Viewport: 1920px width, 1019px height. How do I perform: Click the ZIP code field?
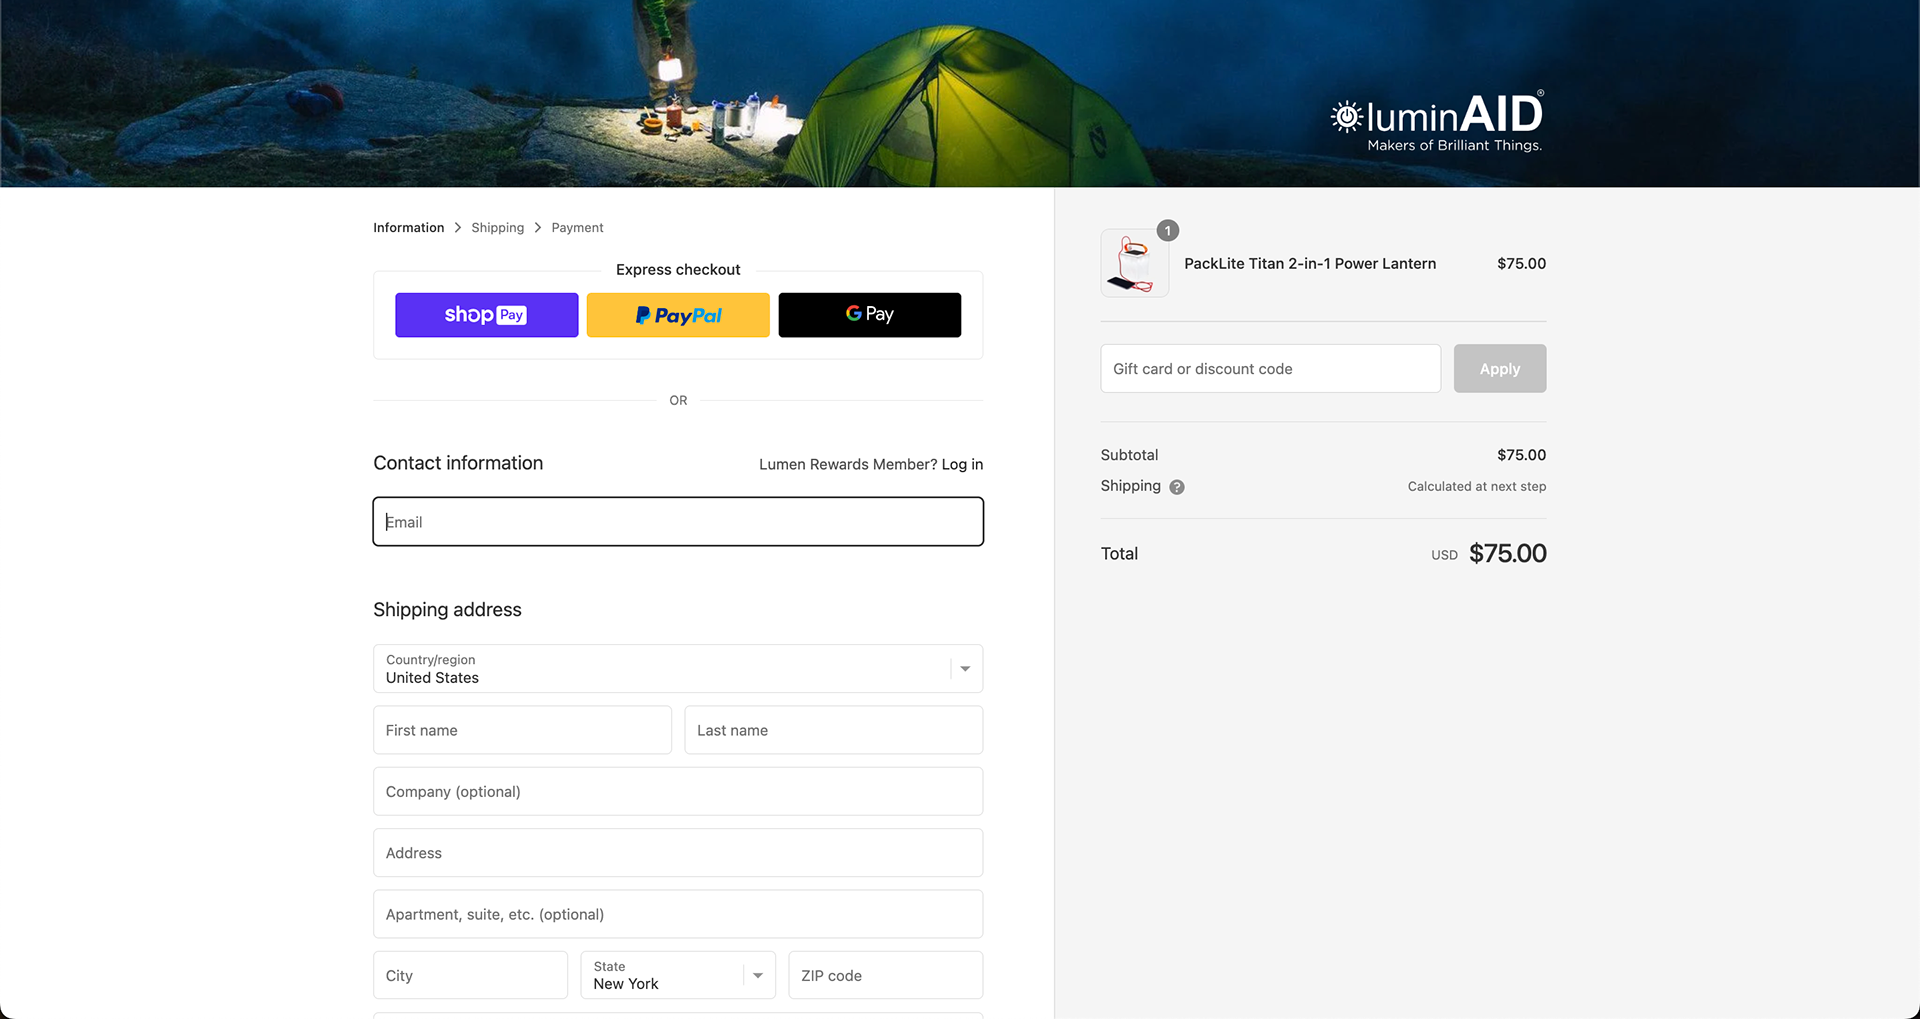pos(885,975)
